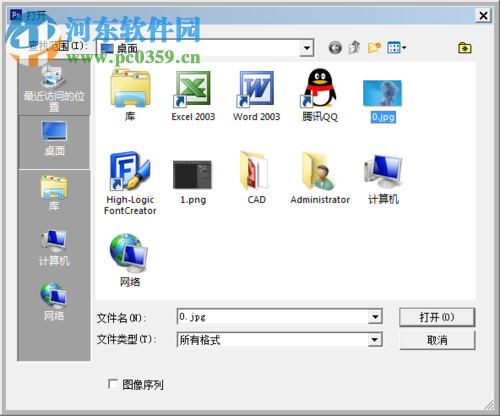This screenshot has width=500, height=416.
Task: Select the 腾讯QQ shortcut
Action: [x=320, y=95]
